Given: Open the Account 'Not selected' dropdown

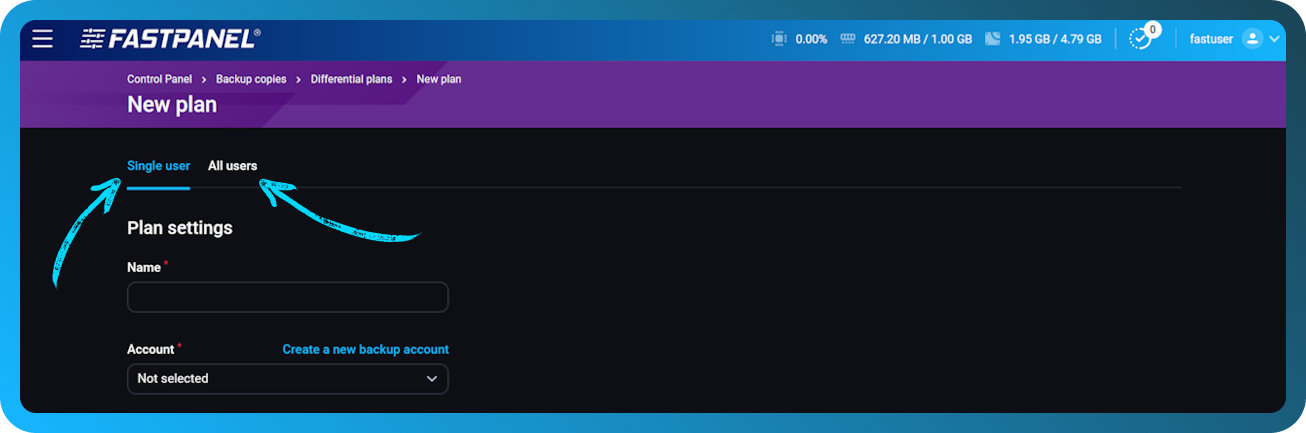Looking at the screenshot, I should [287, 379].
